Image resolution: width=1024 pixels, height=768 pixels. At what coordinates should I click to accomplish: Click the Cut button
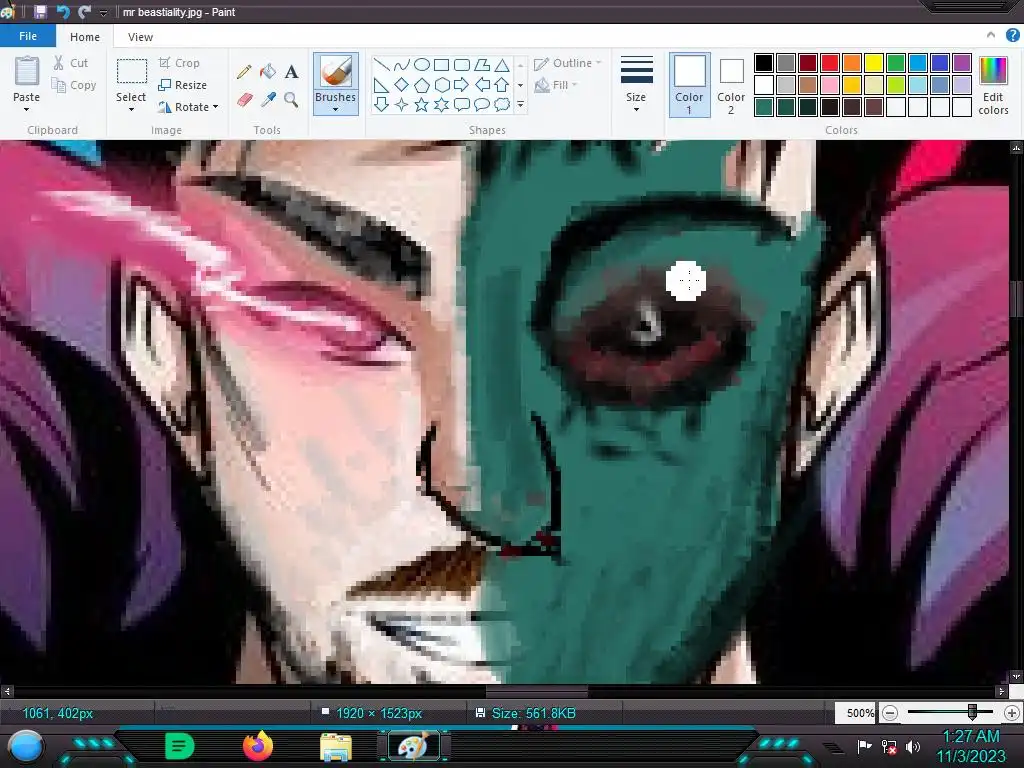point(71,63)
